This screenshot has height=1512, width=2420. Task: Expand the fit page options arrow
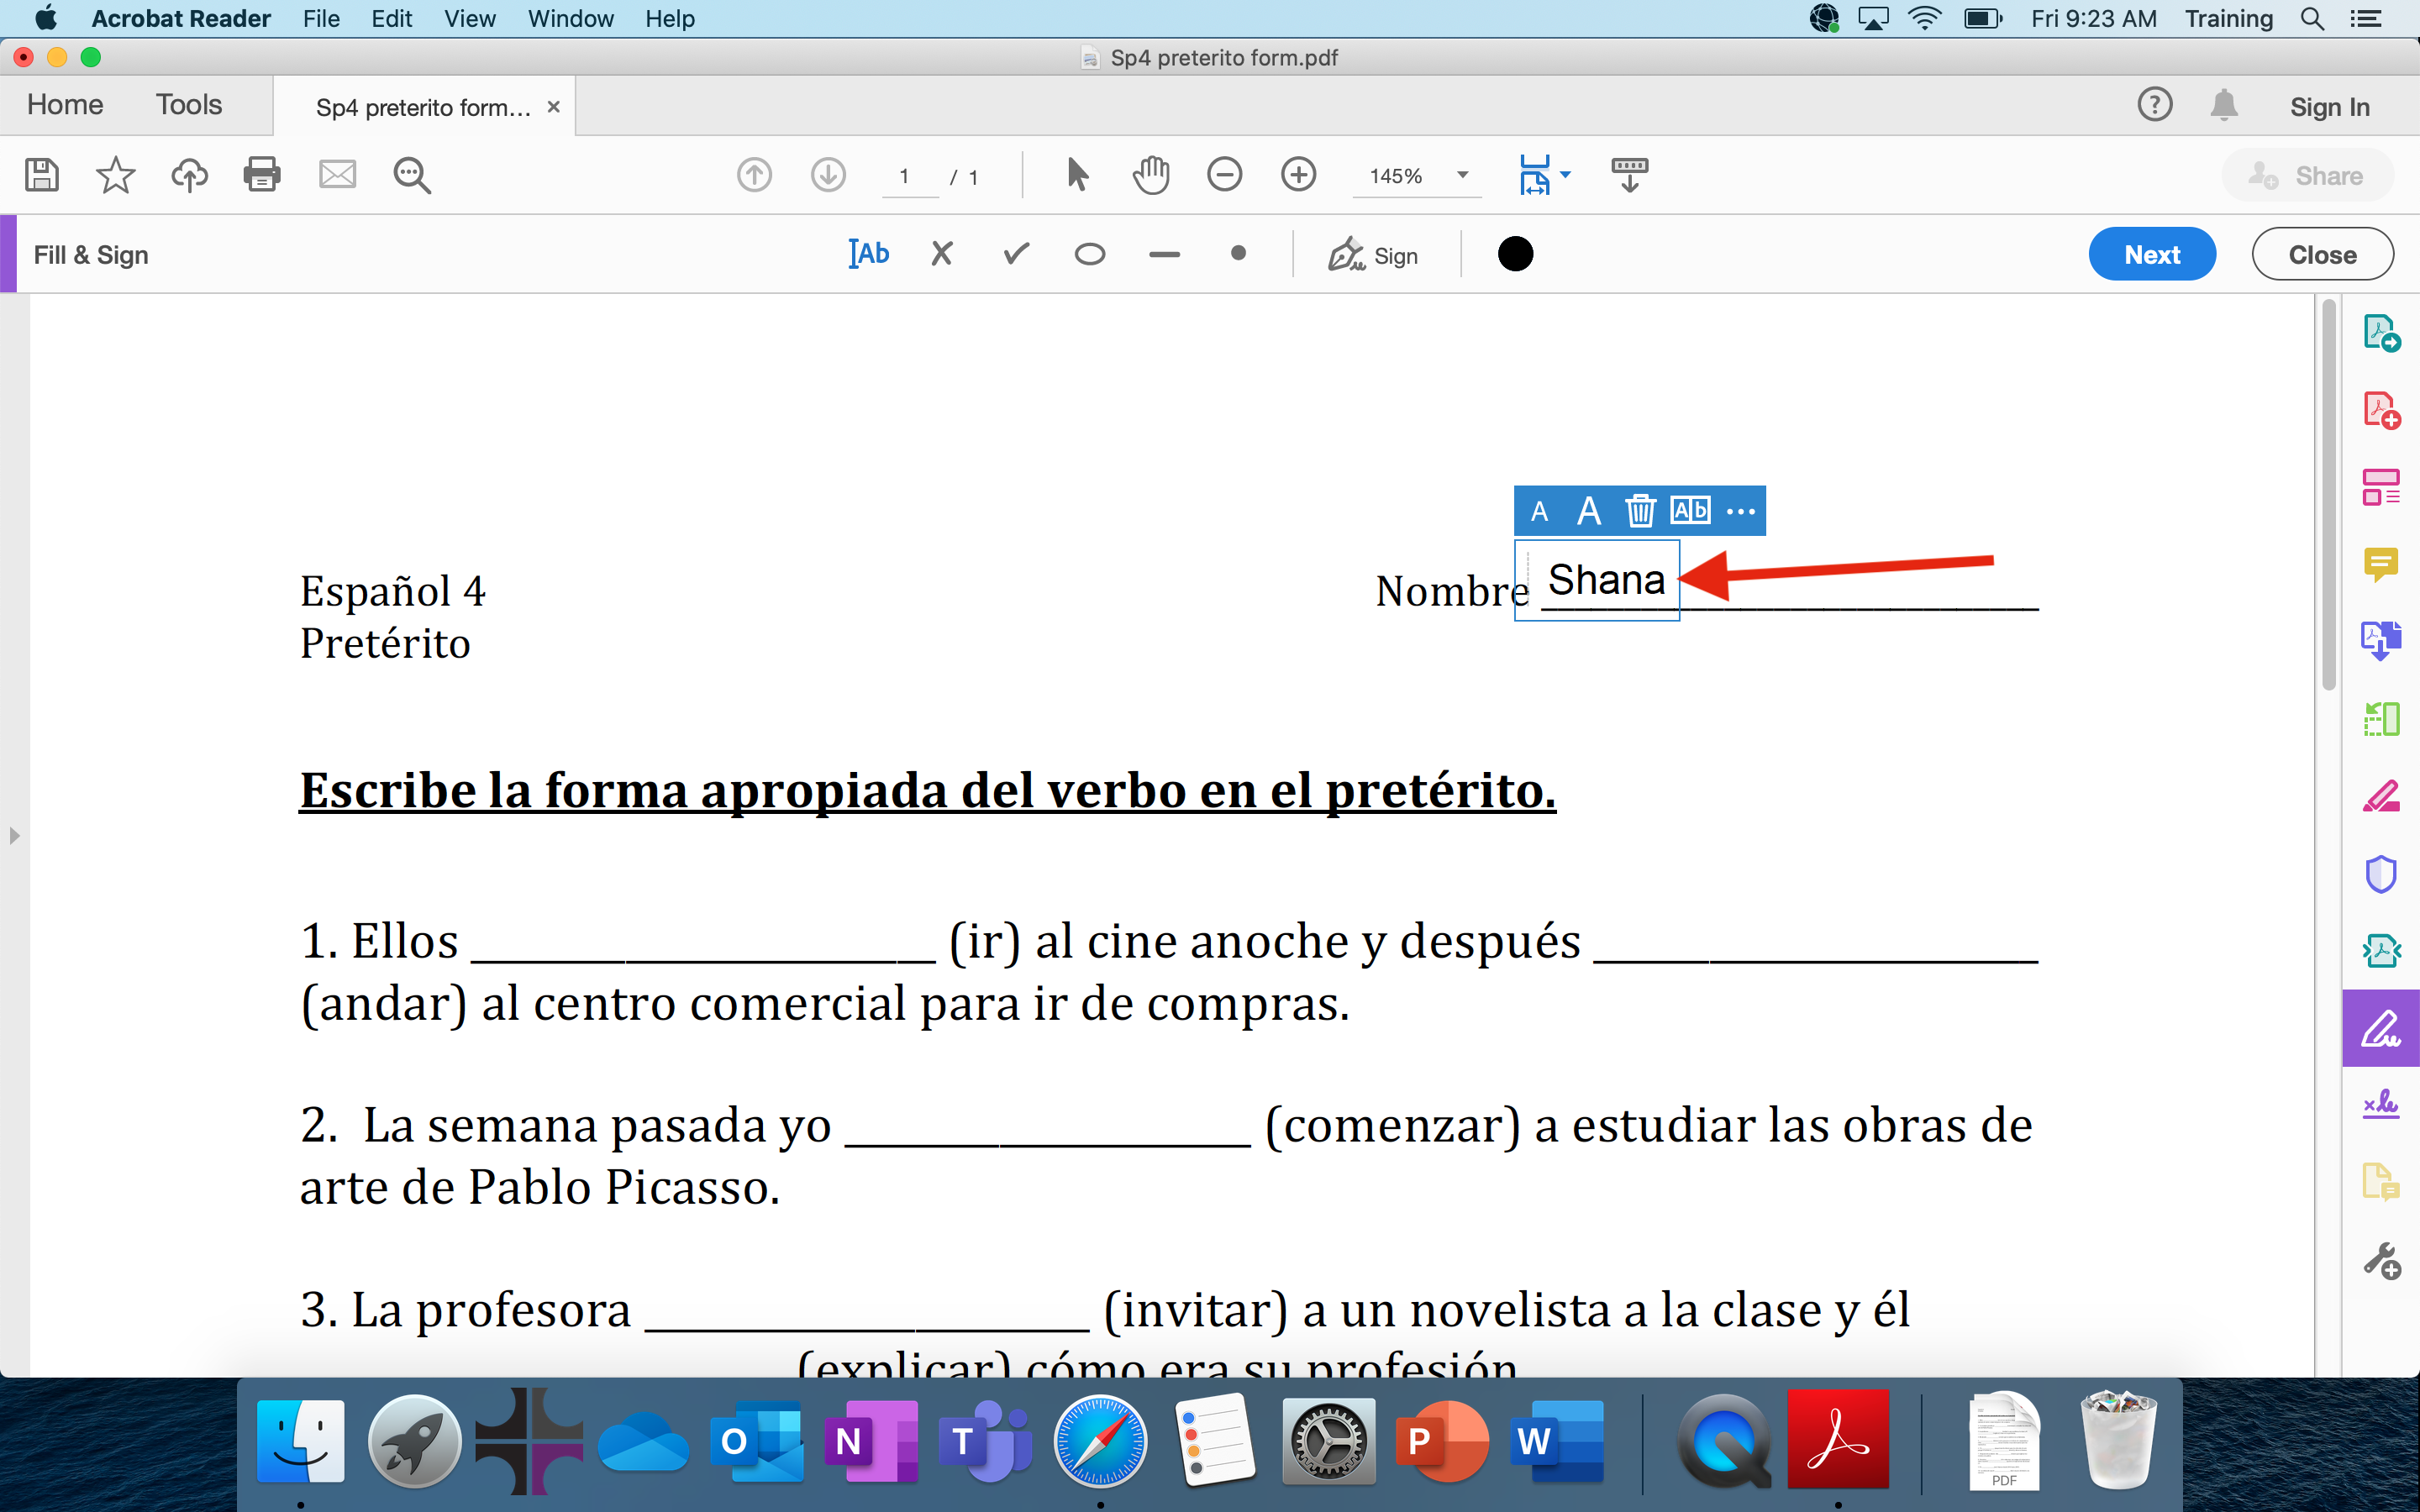[x=1566, y=175]
